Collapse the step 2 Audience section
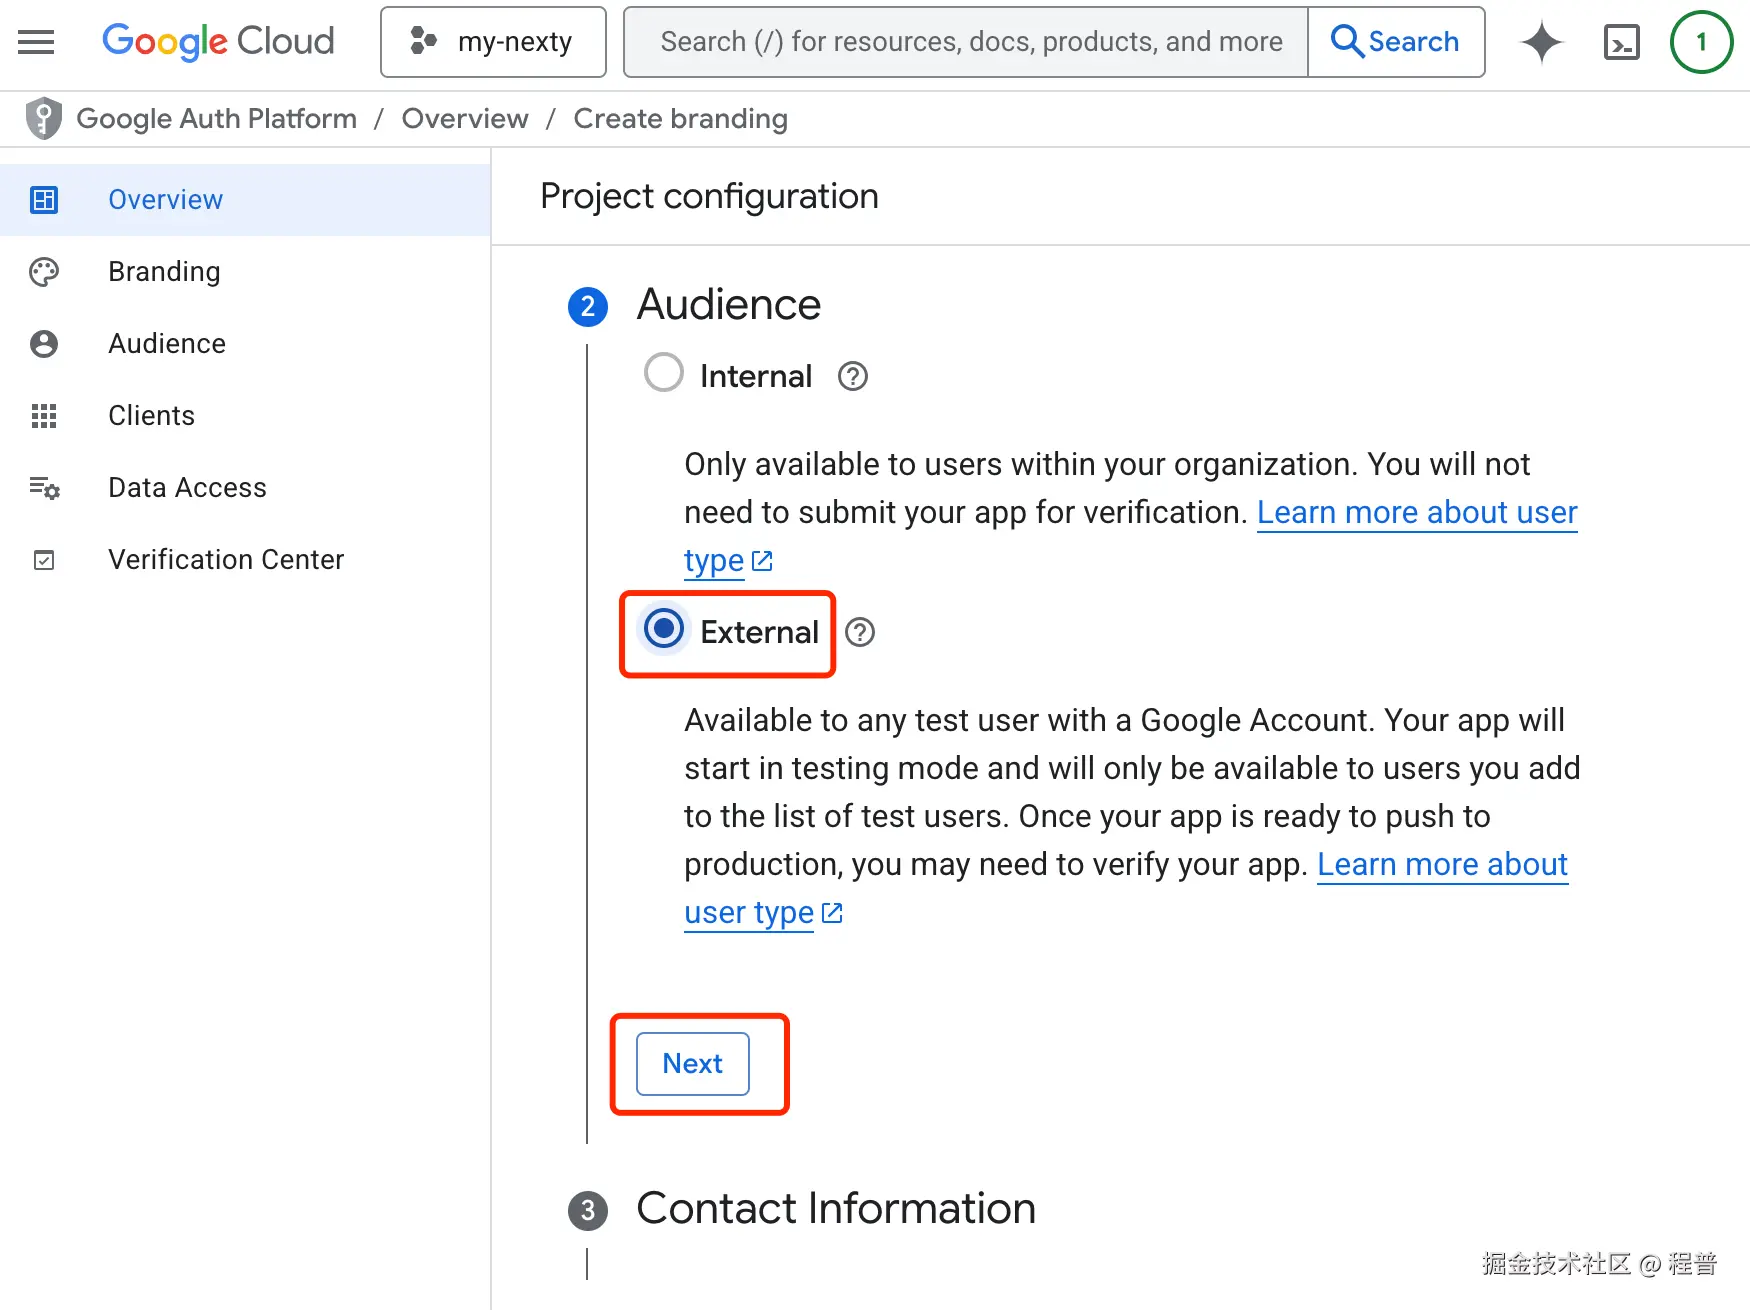The image size is (1750, 1310). click(728, 305)
